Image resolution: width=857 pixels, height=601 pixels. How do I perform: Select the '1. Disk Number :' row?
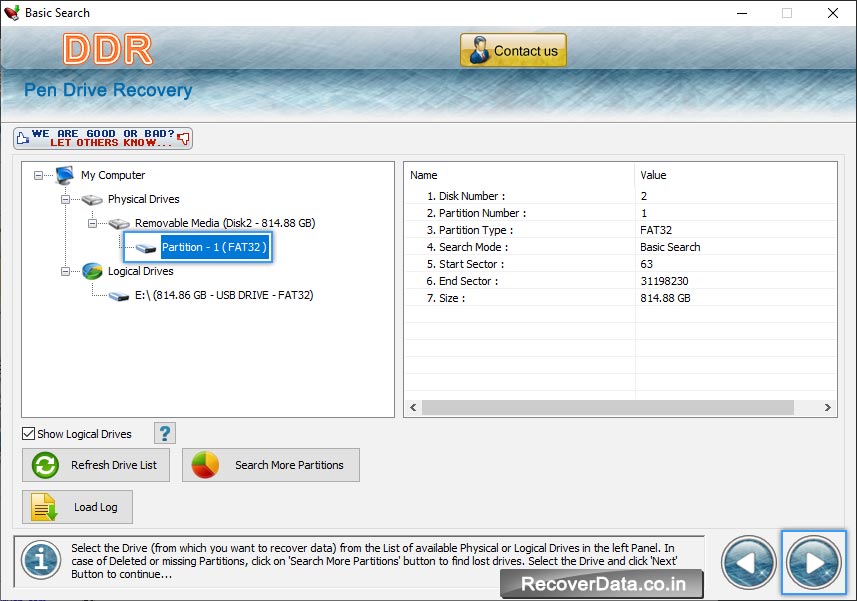621,196
